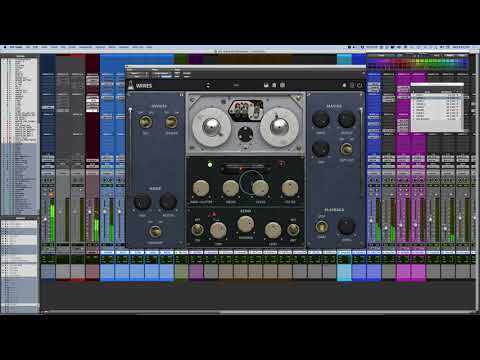
Task: Click the middle icon of the three Wires toolbar icons
Action: pos(274,85)
